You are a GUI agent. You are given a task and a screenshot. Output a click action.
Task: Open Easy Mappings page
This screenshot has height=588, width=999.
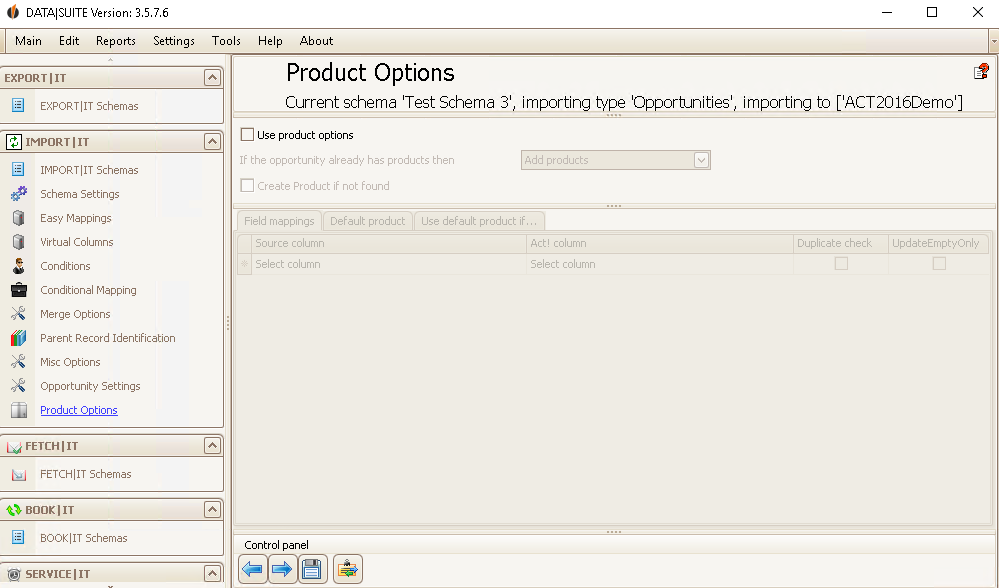76,218
